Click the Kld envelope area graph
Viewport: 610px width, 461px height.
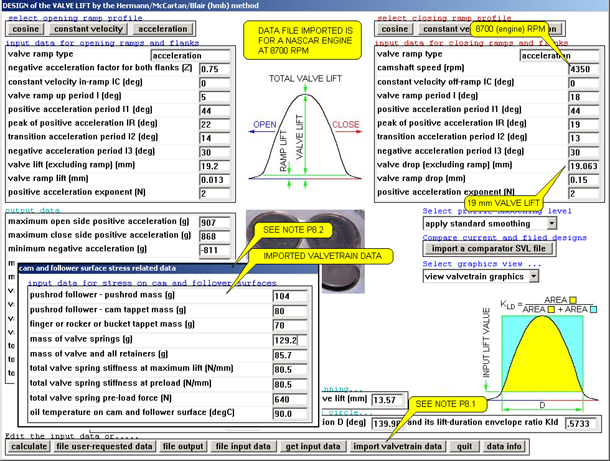[542, 356]
